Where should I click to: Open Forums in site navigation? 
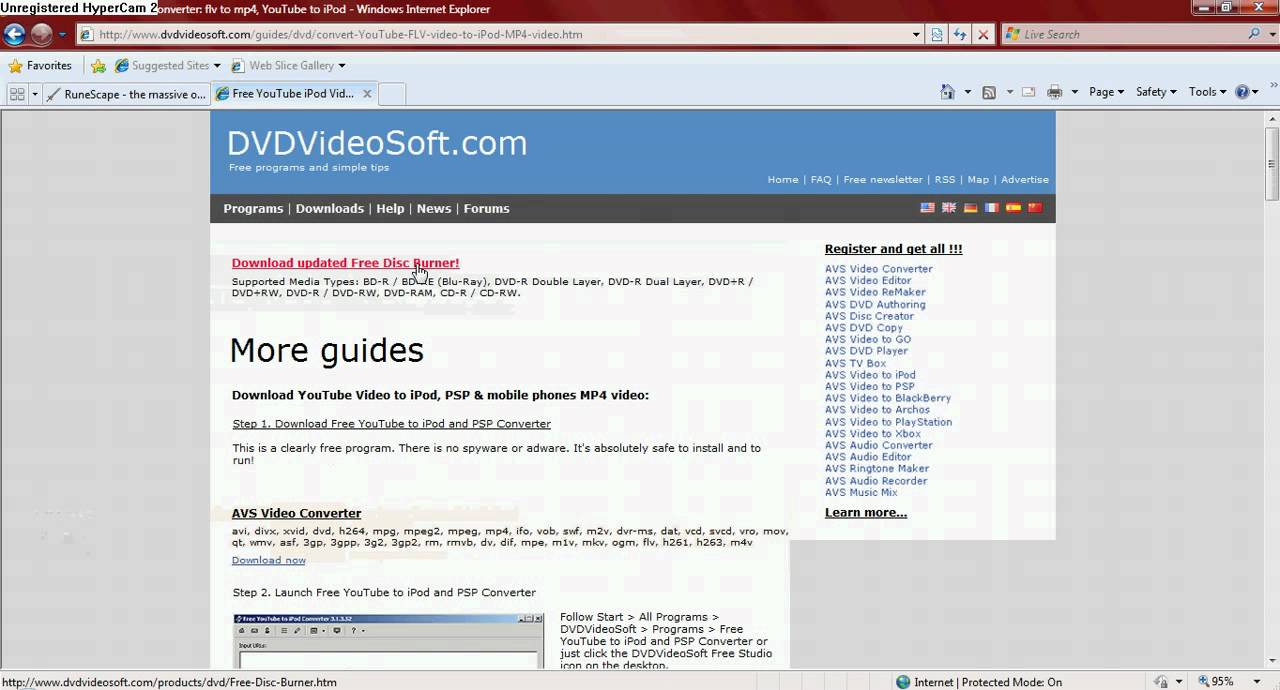(x=486, y=209)
